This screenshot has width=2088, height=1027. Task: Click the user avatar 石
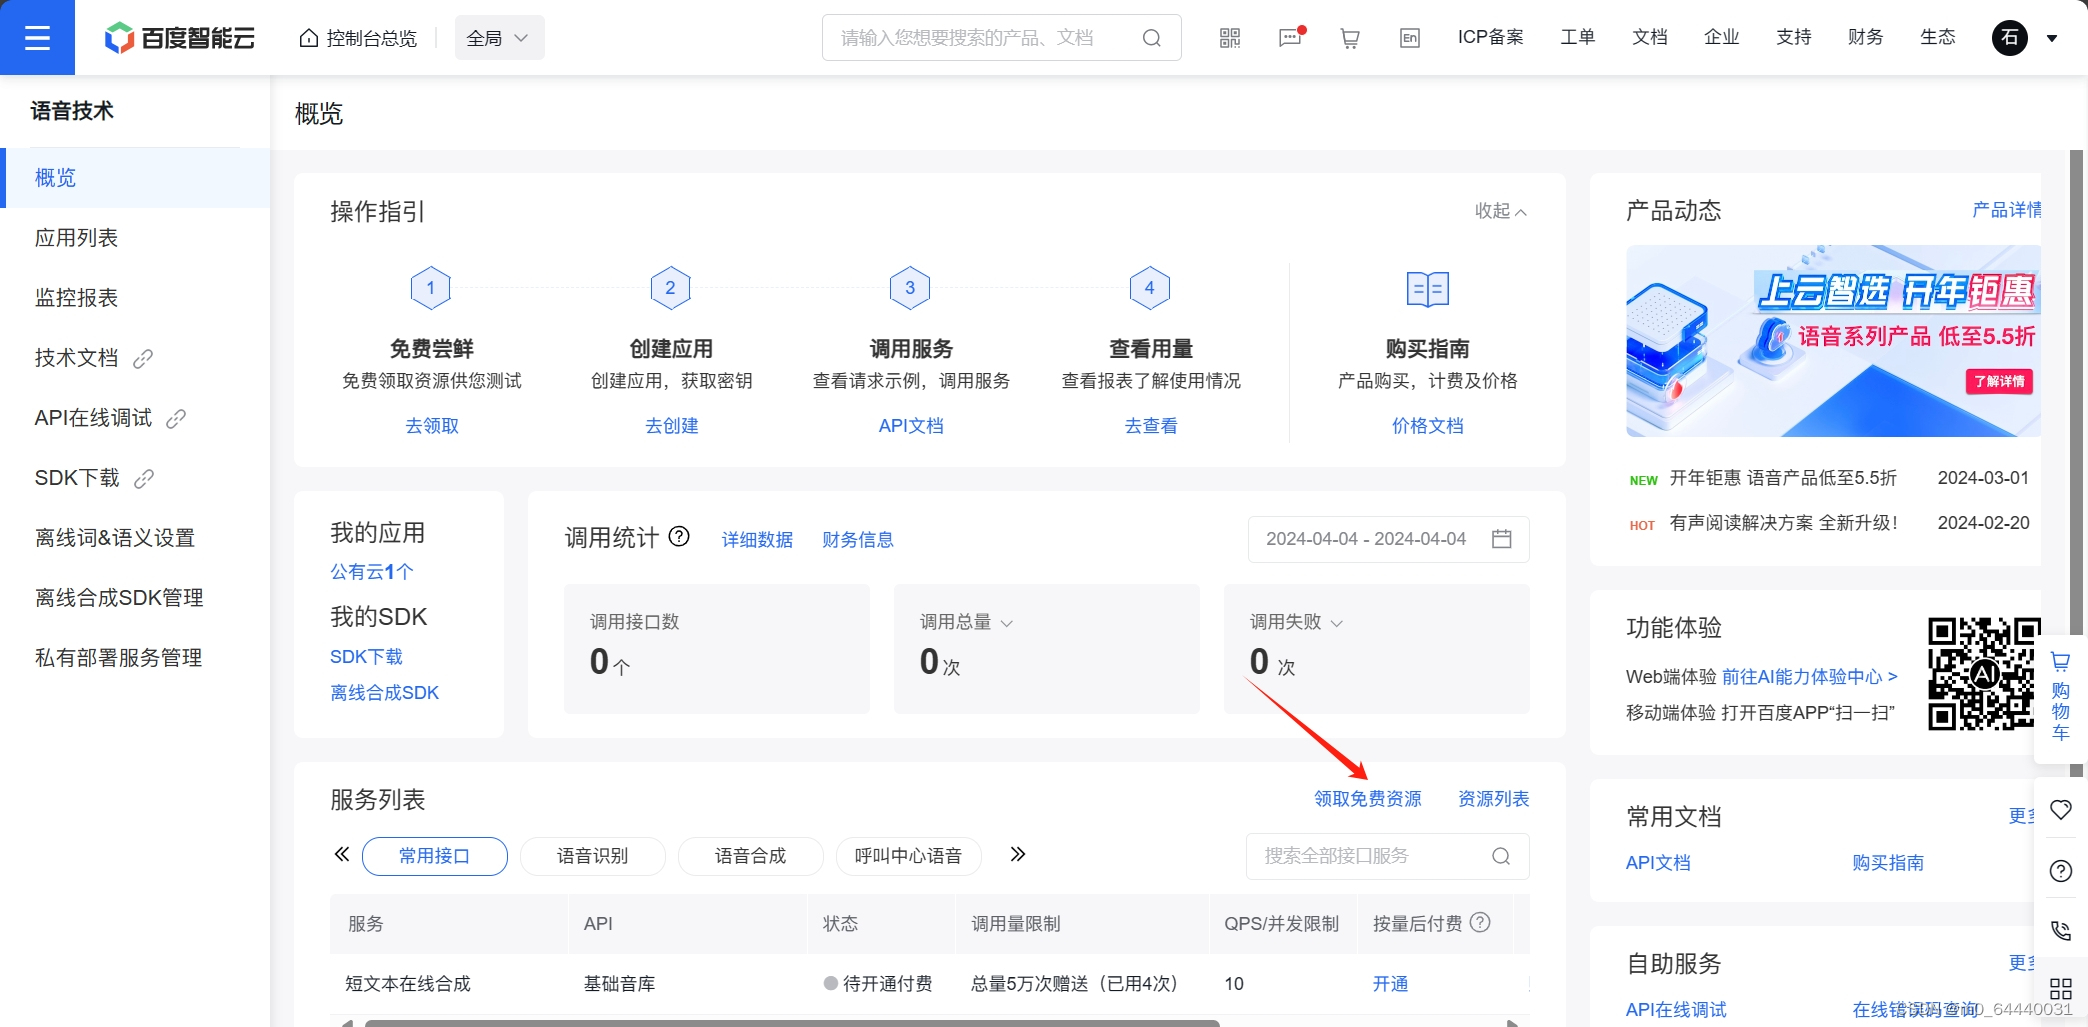click(2010, 38)
